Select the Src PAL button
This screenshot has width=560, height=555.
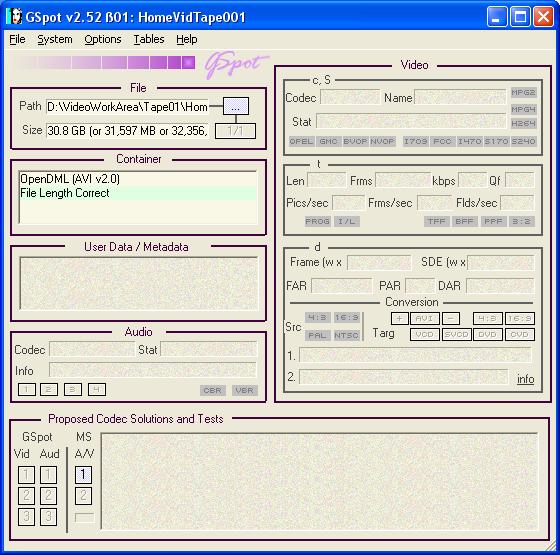318,335
